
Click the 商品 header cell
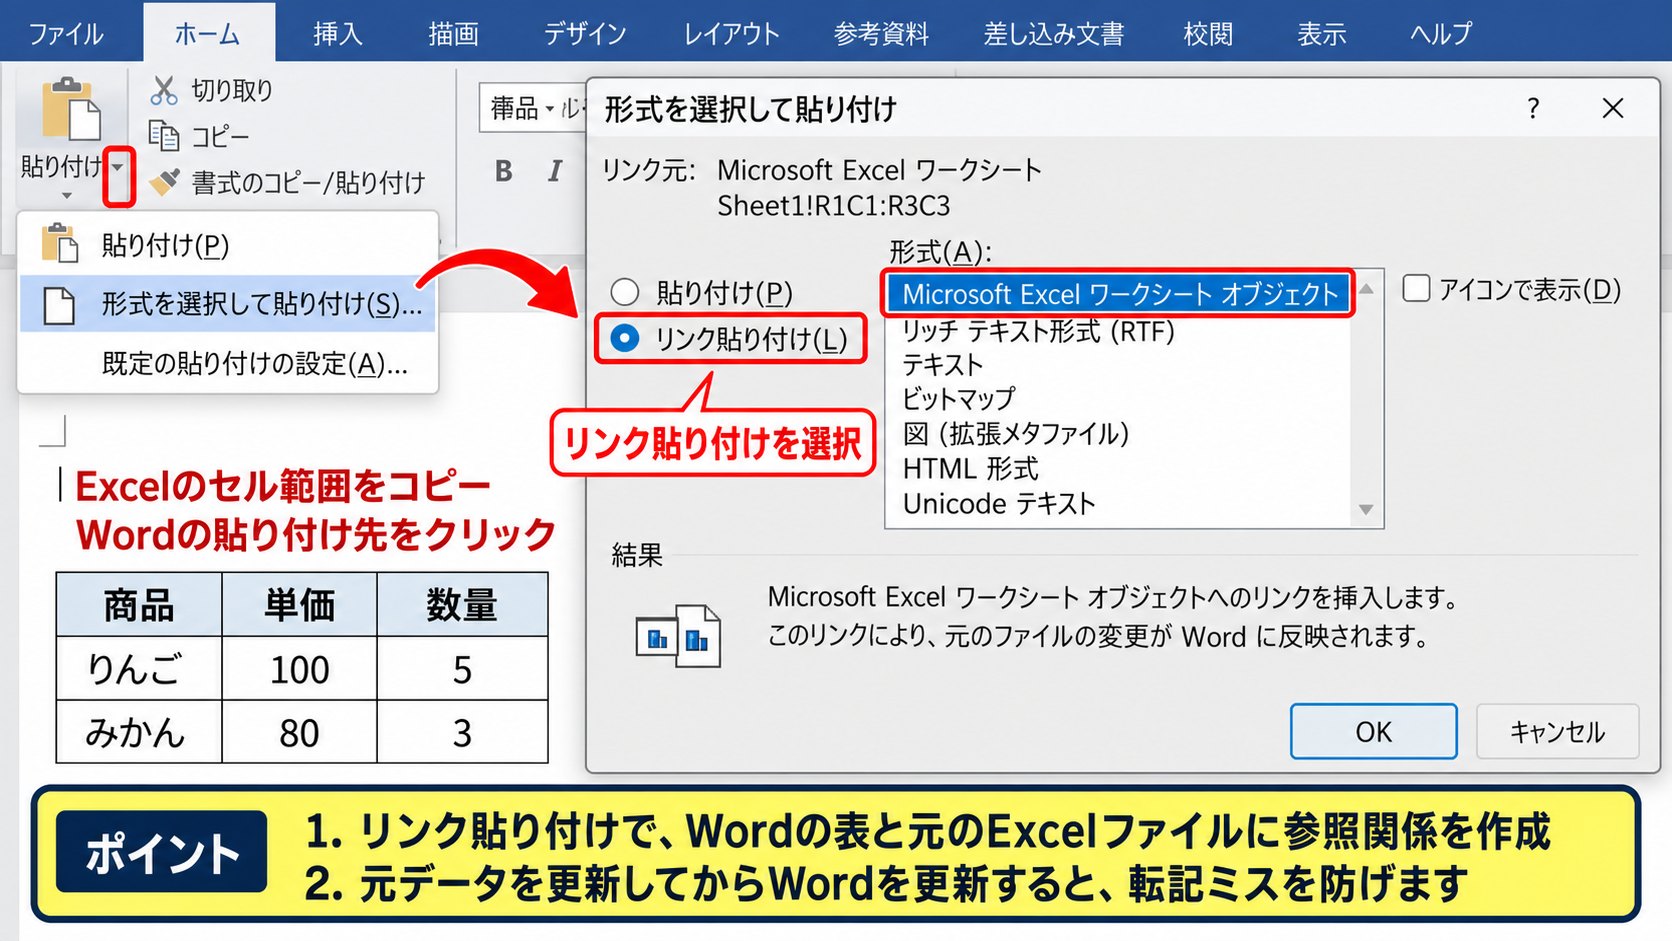(x=139, y=605)
